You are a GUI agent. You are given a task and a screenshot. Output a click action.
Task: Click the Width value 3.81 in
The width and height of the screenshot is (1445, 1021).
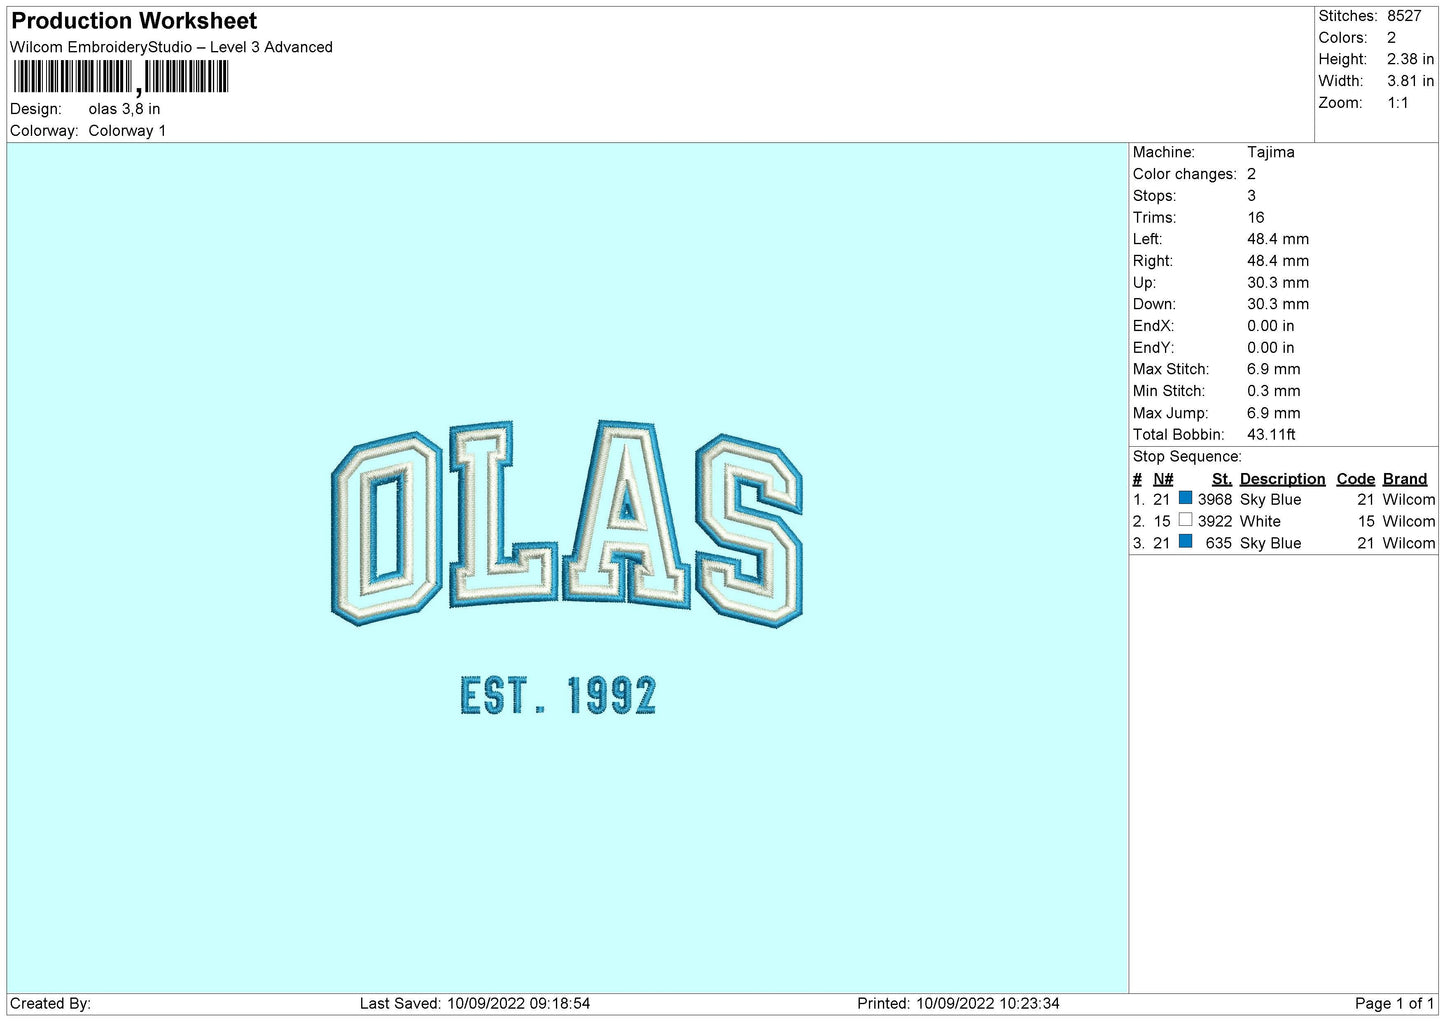1410,81
